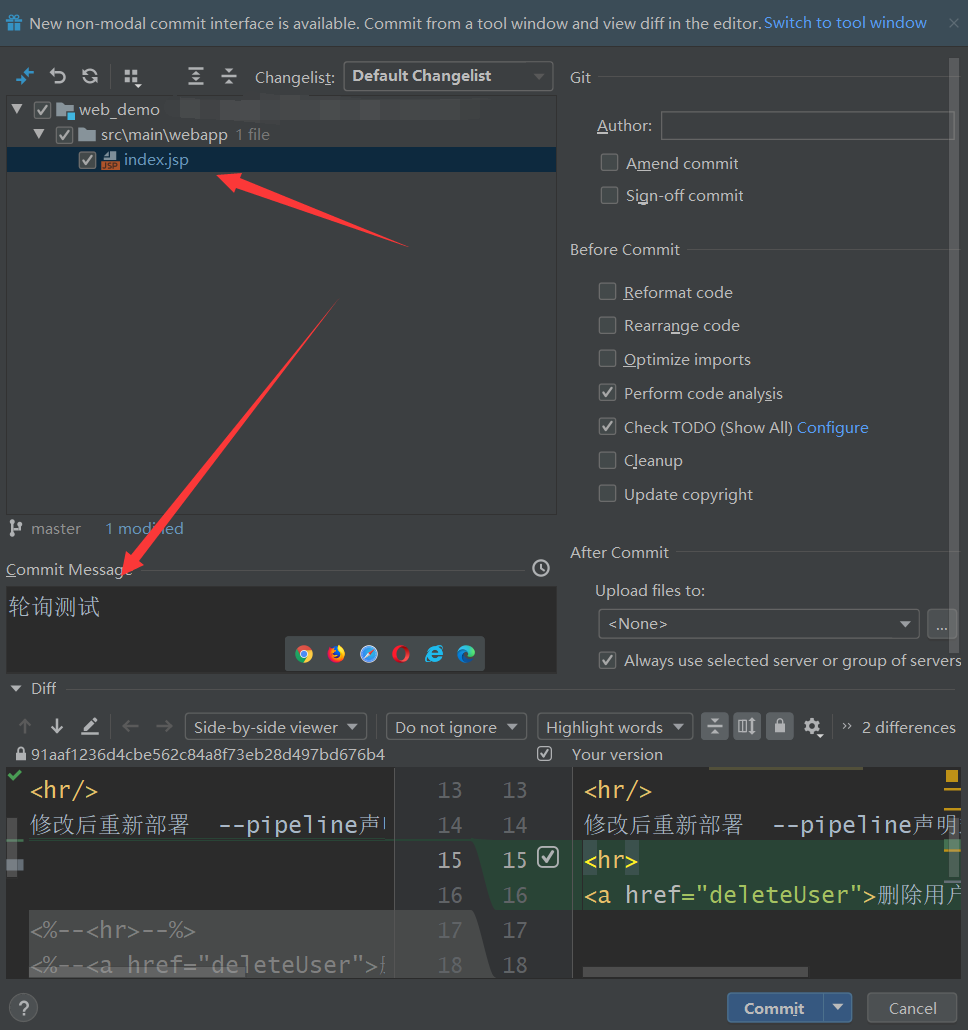This screenshot has height=1030, width=968.
Task: Click the Show Diff toolbar icon
Action: coord(24,77)
